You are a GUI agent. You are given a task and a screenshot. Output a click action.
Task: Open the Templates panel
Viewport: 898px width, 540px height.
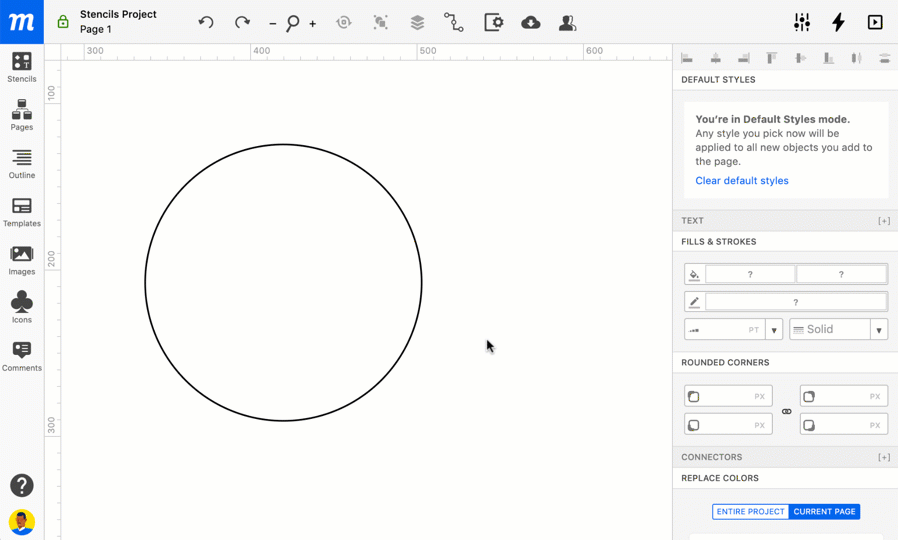pos(22,211)
